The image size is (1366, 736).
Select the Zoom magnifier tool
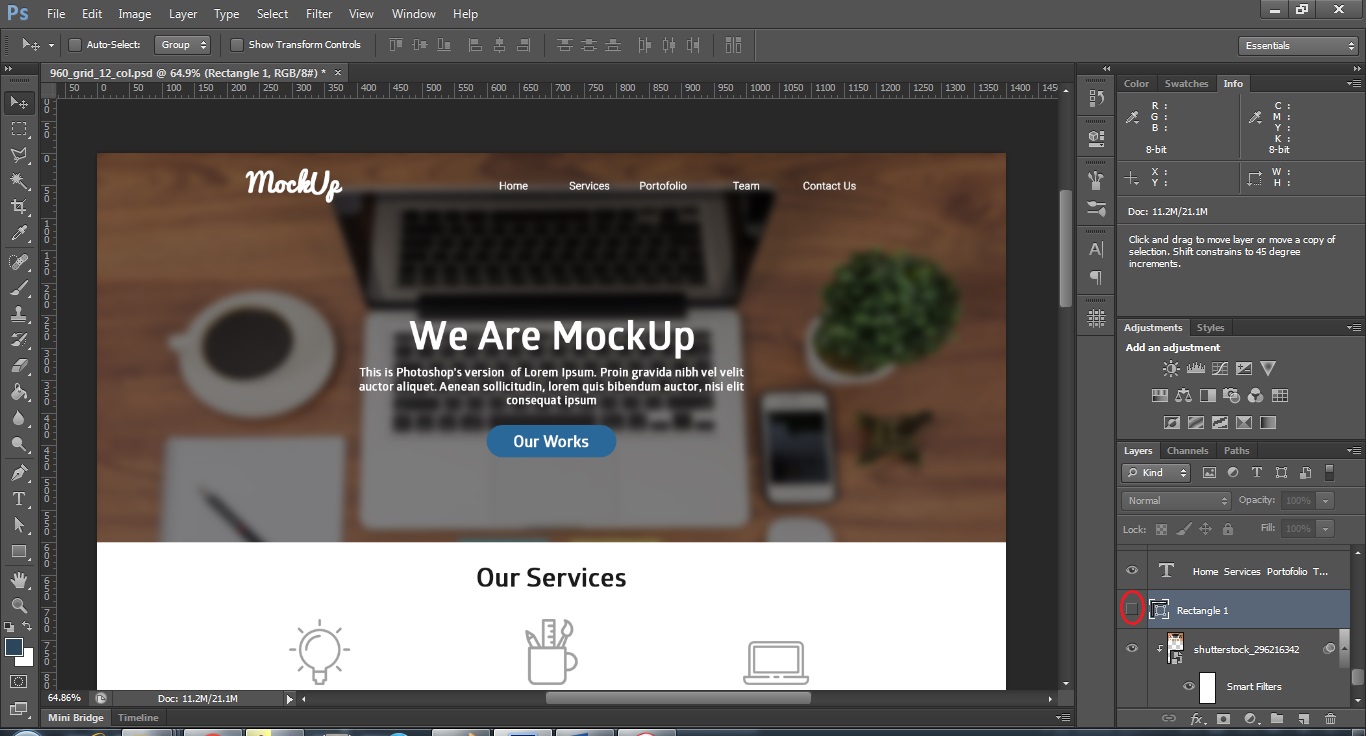19,605
